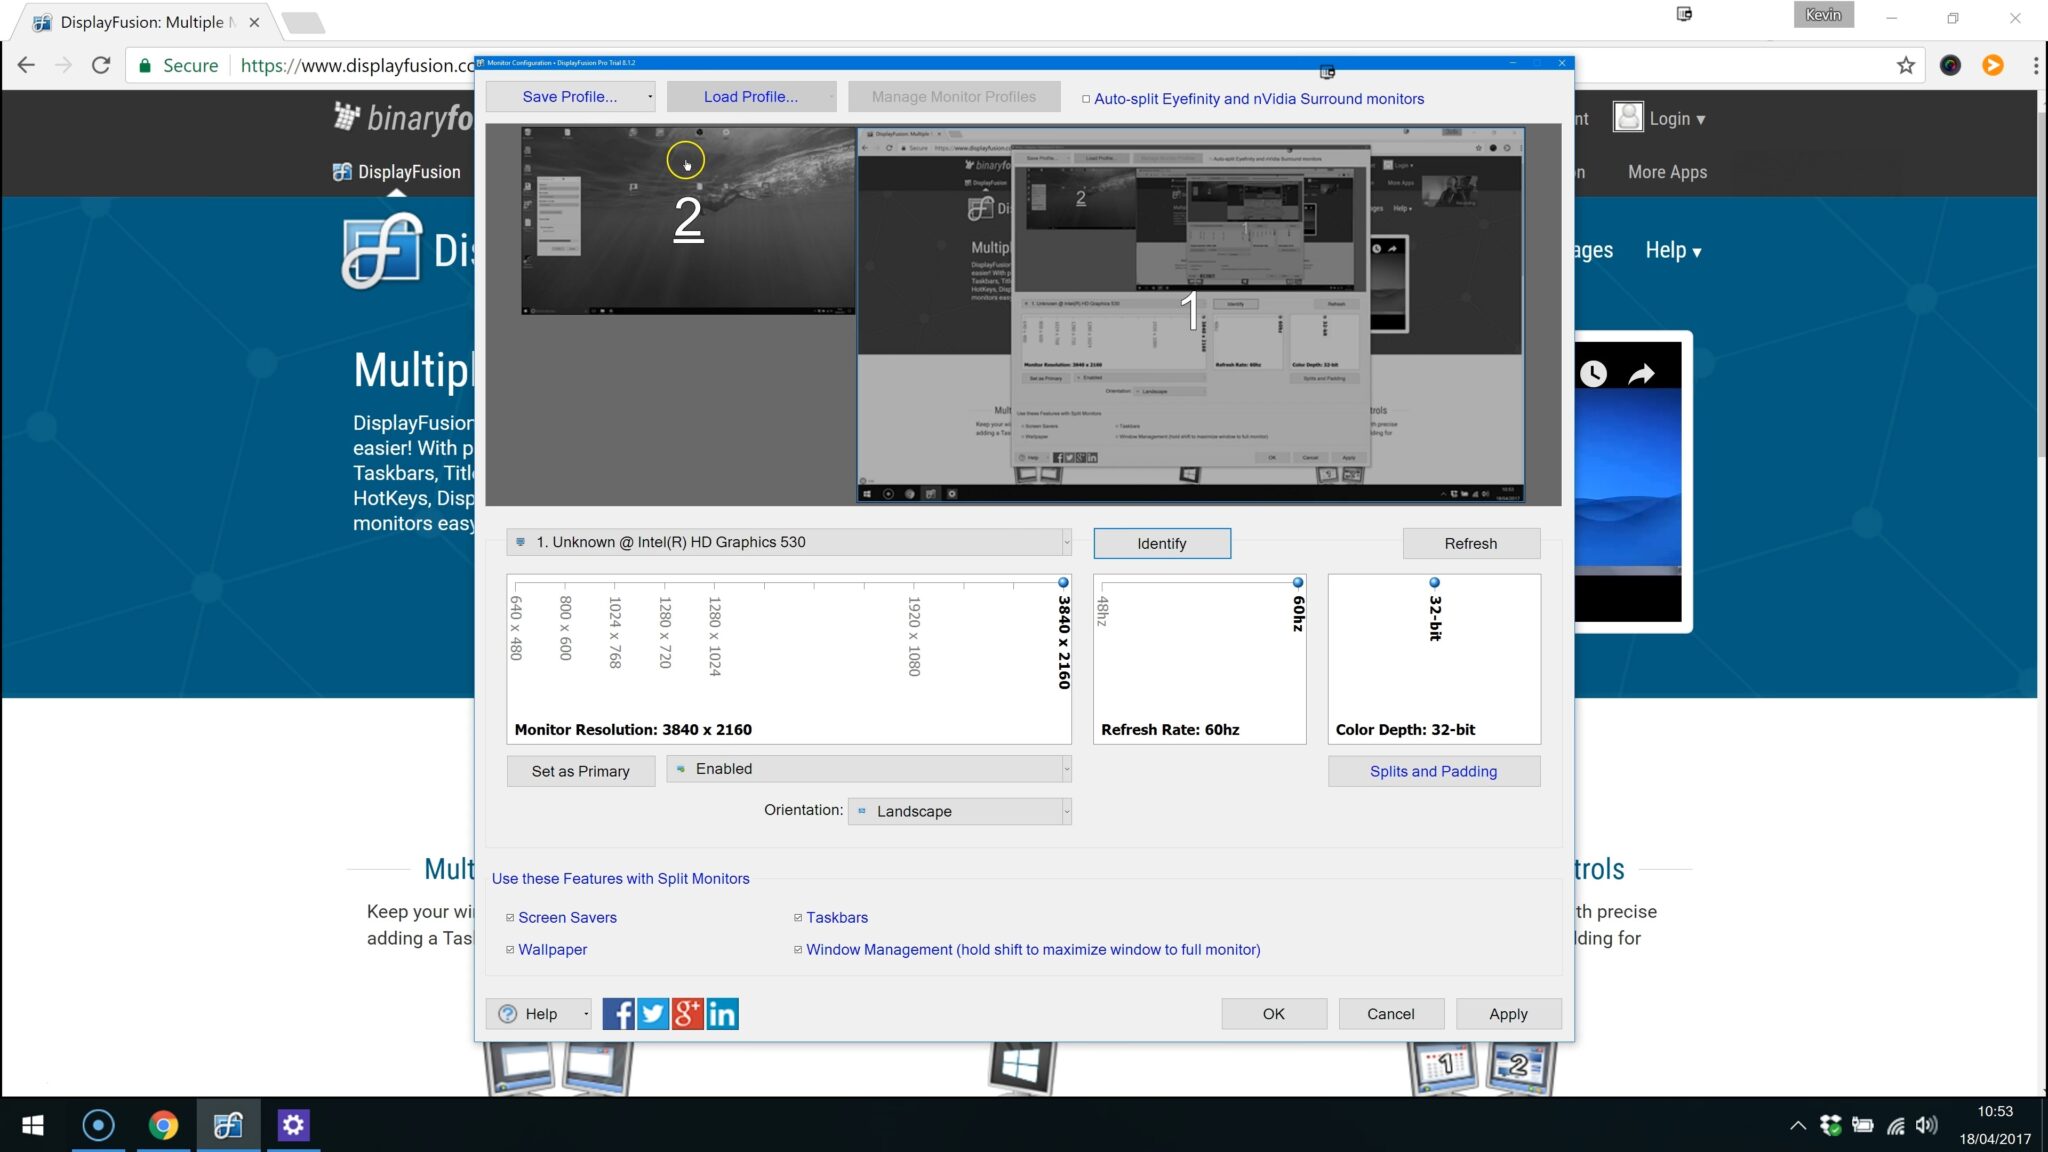Image resolution: width=2048 pixels, height=1152 pixels.
Task: Click the volume icon in system tray
Action: 1925,1124
